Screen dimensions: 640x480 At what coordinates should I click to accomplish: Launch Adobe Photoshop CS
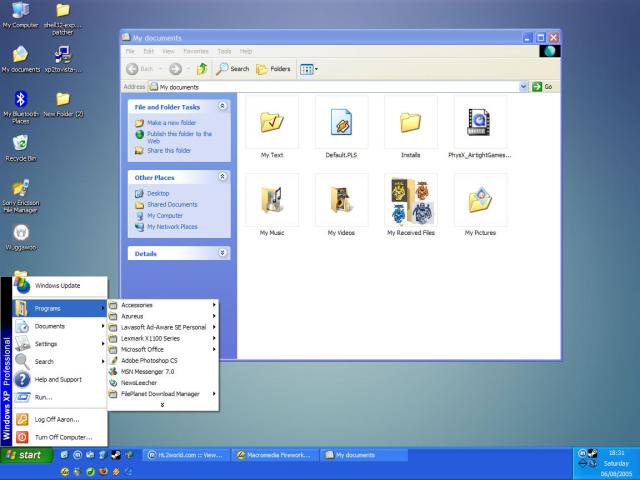click(x=163, y=360)
